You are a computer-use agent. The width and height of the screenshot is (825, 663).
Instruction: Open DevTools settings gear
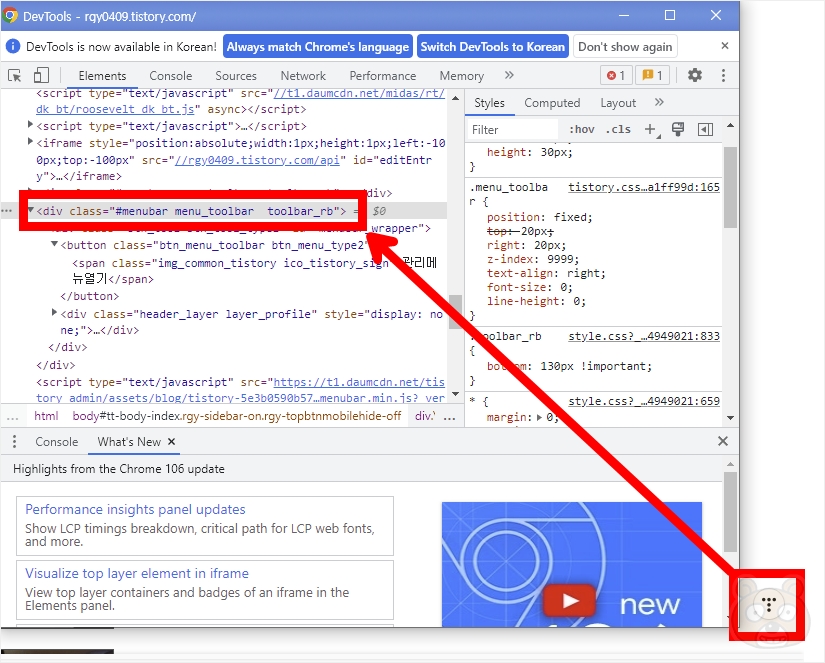(695, 75)
